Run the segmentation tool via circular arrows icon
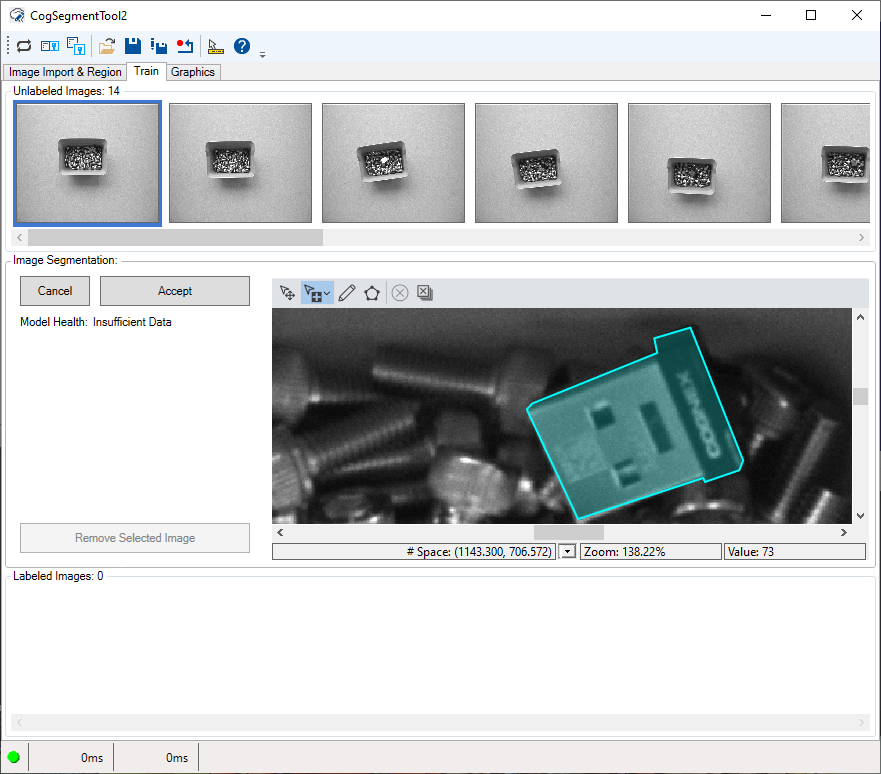The width and height of the screenshot is (881, 774). pos(24,46)
